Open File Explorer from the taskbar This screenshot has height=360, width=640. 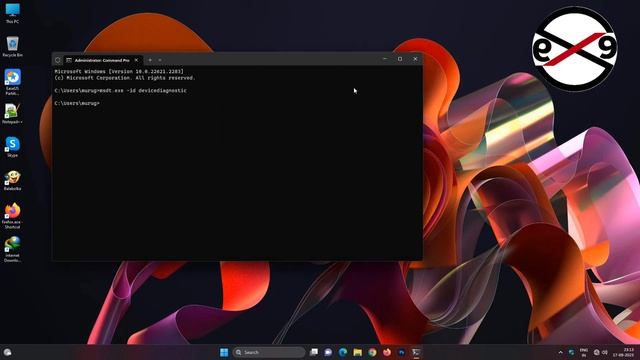tap(358, 352)
